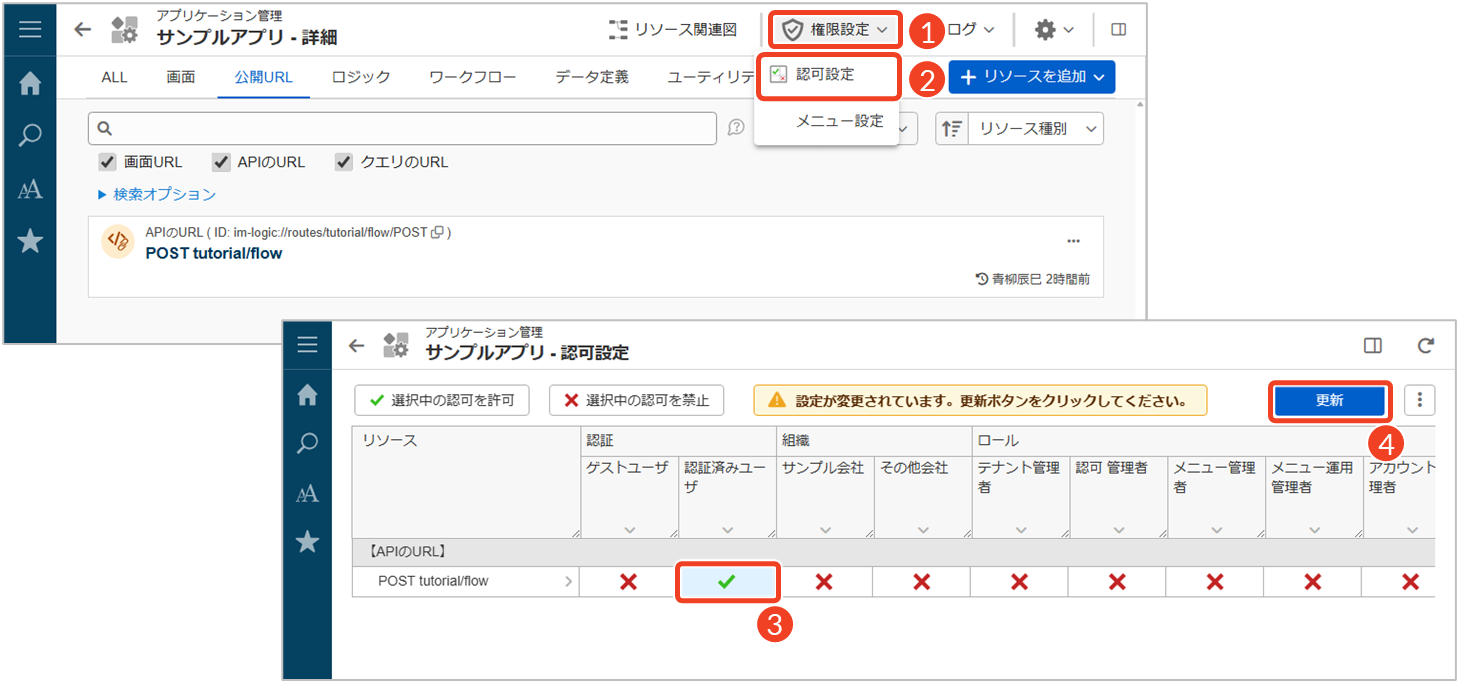This screenshot has width=1459, height=685.
Task: Uncheck the 画面URL checkbox
Action: (107, 162)
